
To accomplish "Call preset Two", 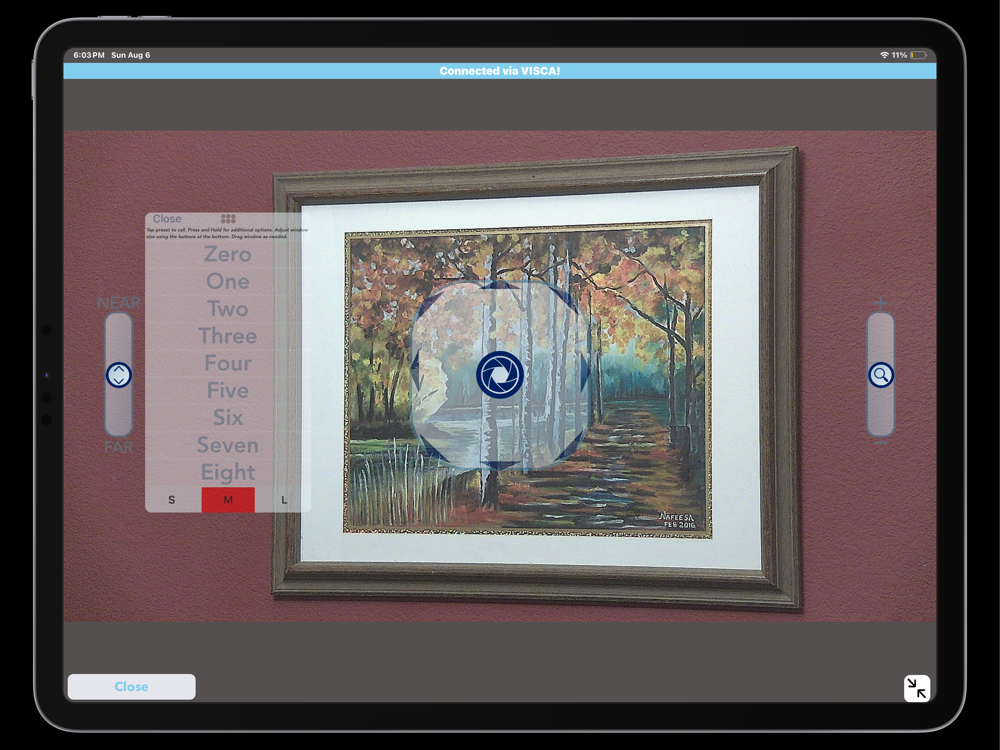I will (228, 309).
